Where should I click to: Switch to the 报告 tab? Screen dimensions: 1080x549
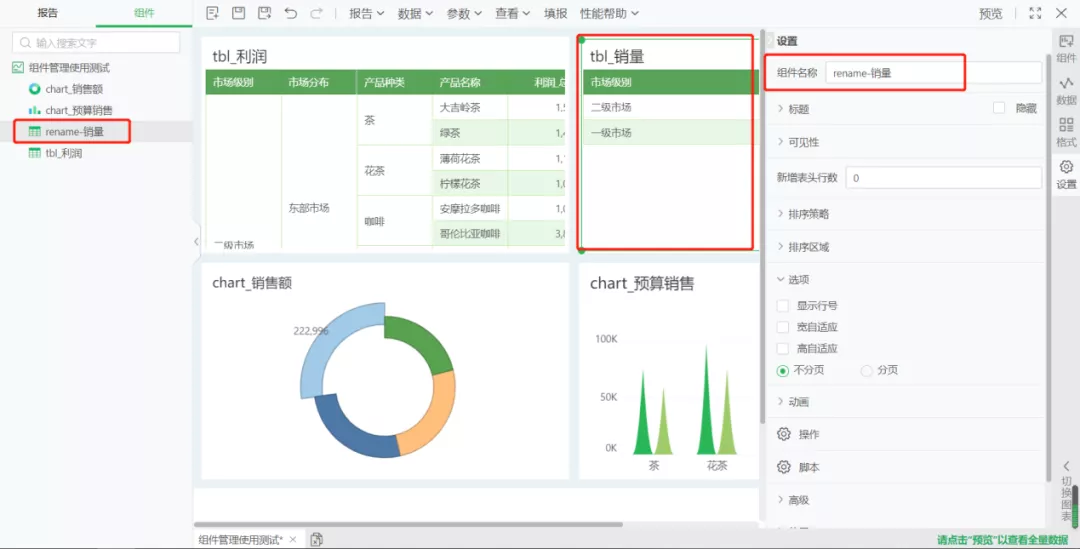[x=48, y=12]
